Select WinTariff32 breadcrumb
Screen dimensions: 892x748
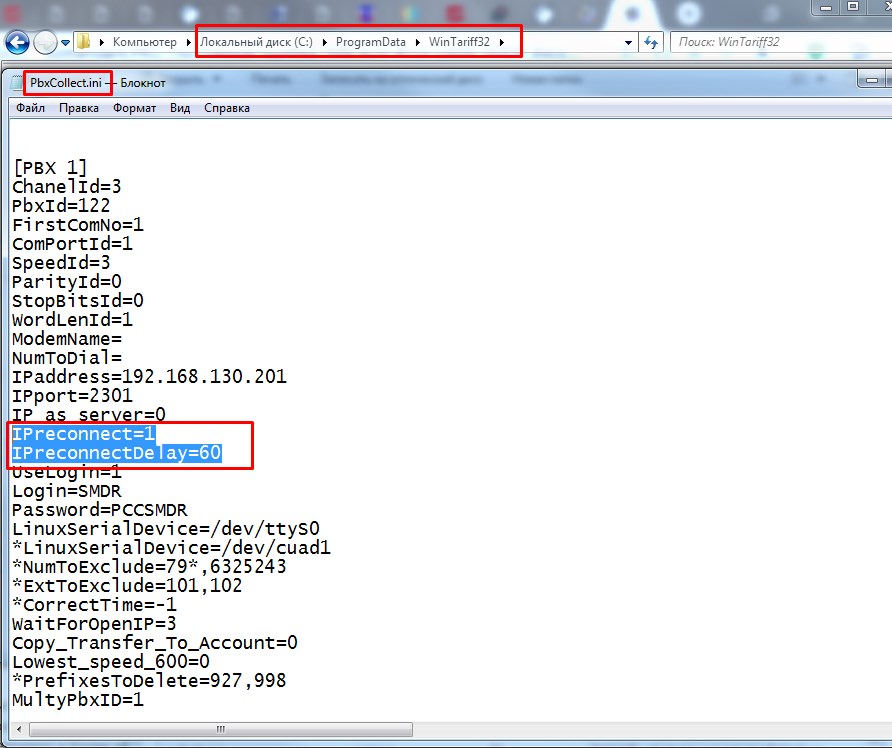(x=459, y=42)
